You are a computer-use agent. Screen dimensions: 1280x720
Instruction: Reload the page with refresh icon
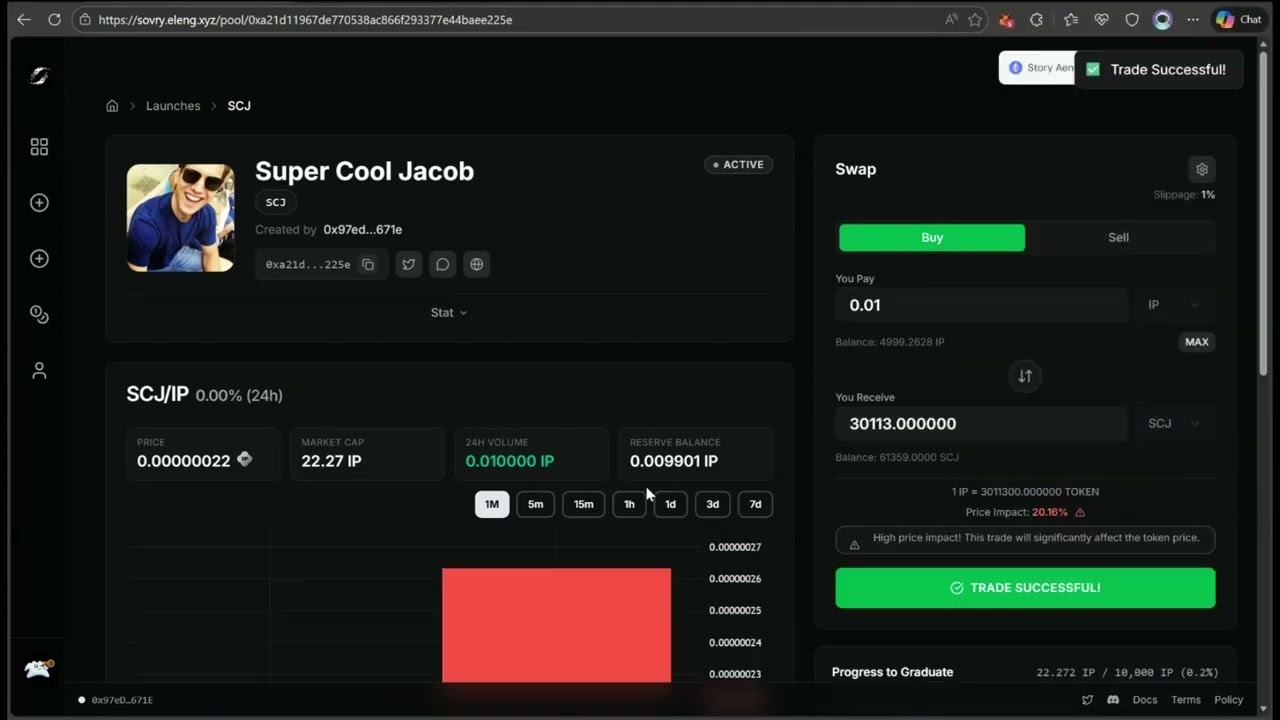pyautogui.click(x=54, y=19)
